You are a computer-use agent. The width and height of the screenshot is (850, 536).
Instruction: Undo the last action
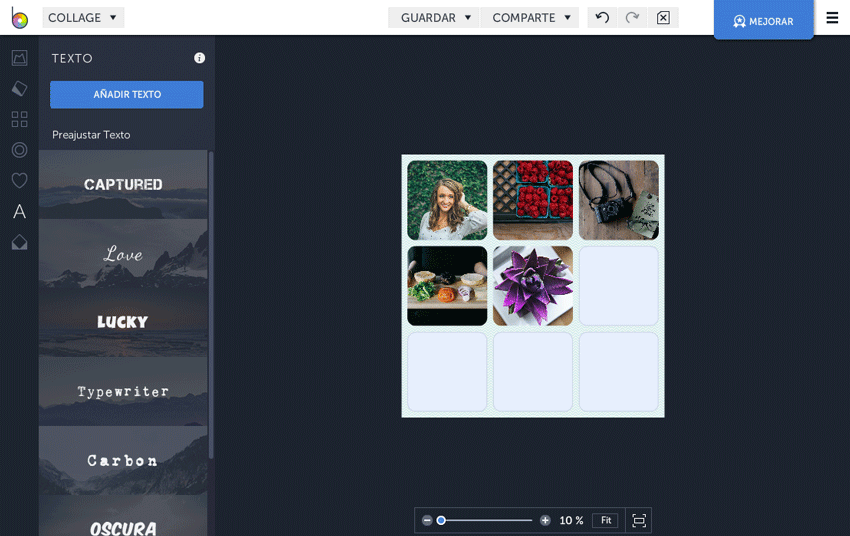pos(602,18)
